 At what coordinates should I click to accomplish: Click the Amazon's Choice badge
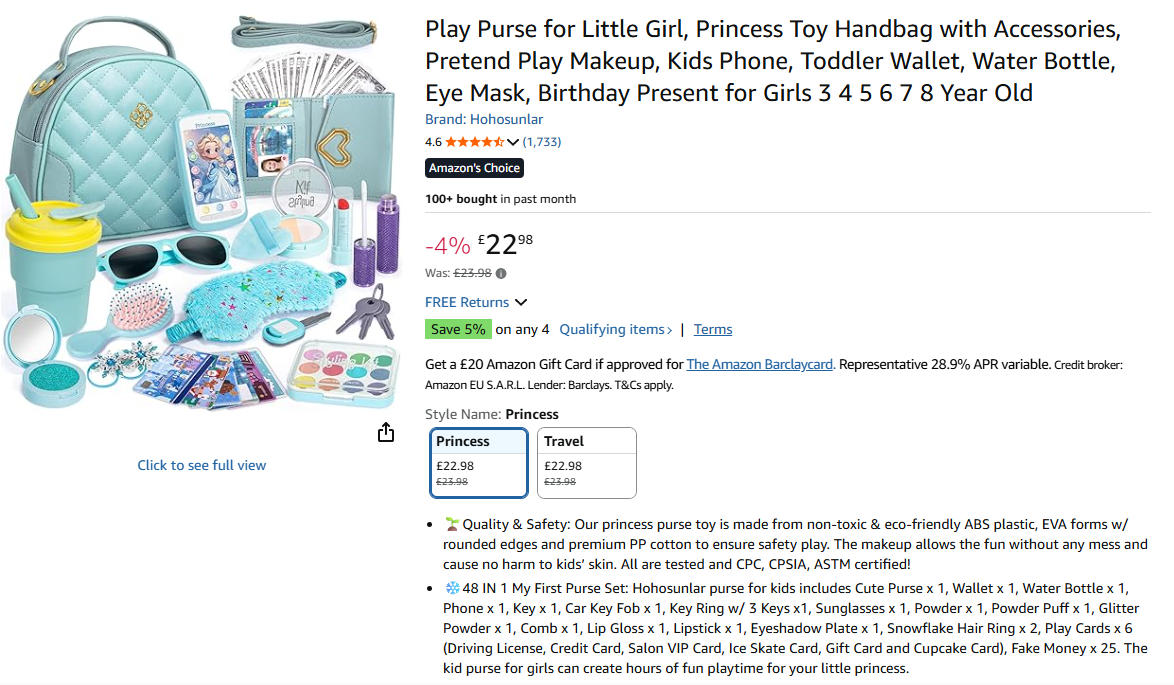[474, 168]
